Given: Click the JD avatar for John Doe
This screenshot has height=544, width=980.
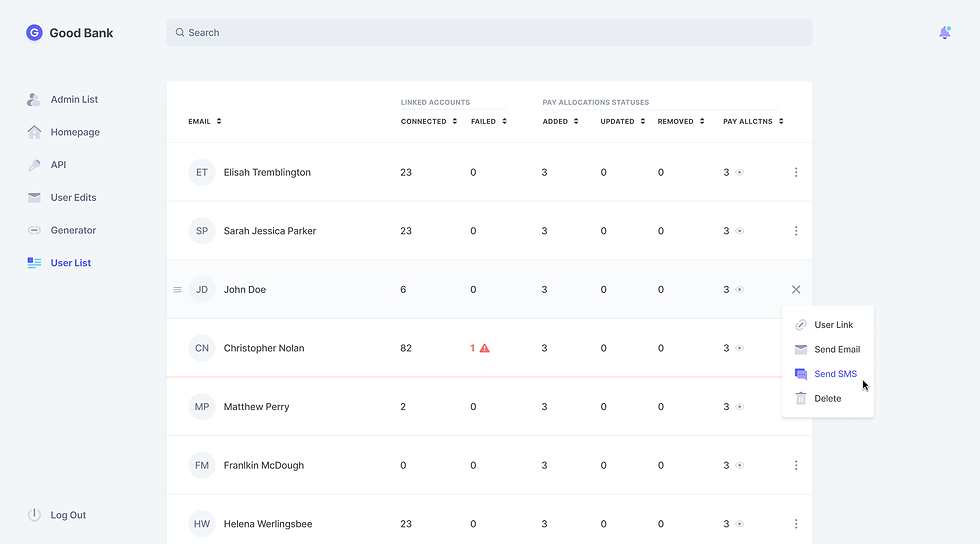Looking at the screenshot, I should [202, 290].
